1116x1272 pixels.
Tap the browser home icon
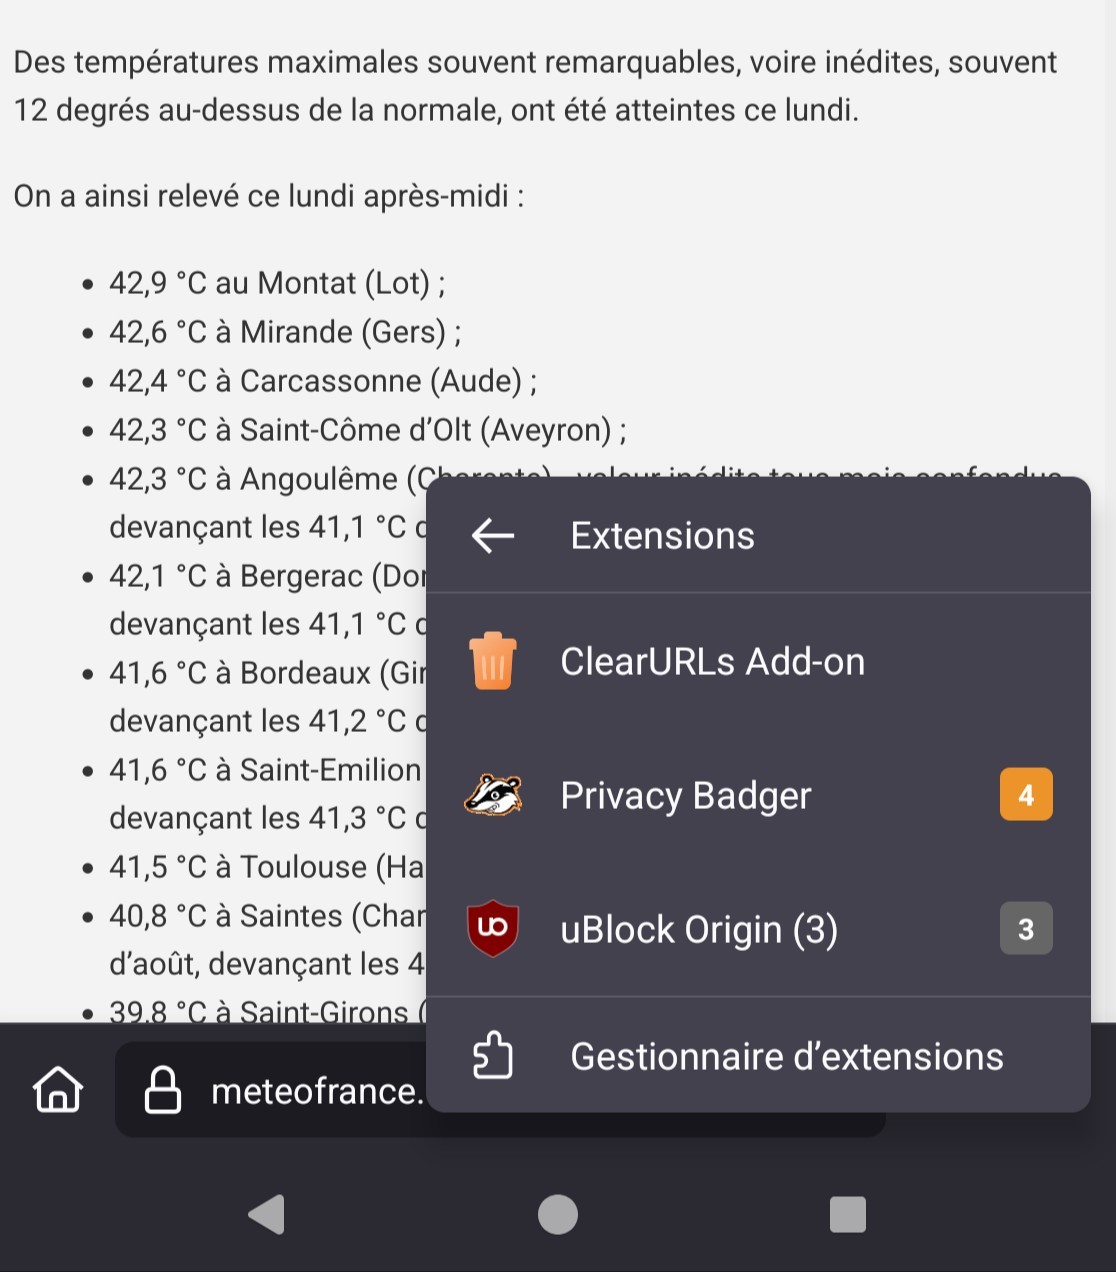point(58,1089)
